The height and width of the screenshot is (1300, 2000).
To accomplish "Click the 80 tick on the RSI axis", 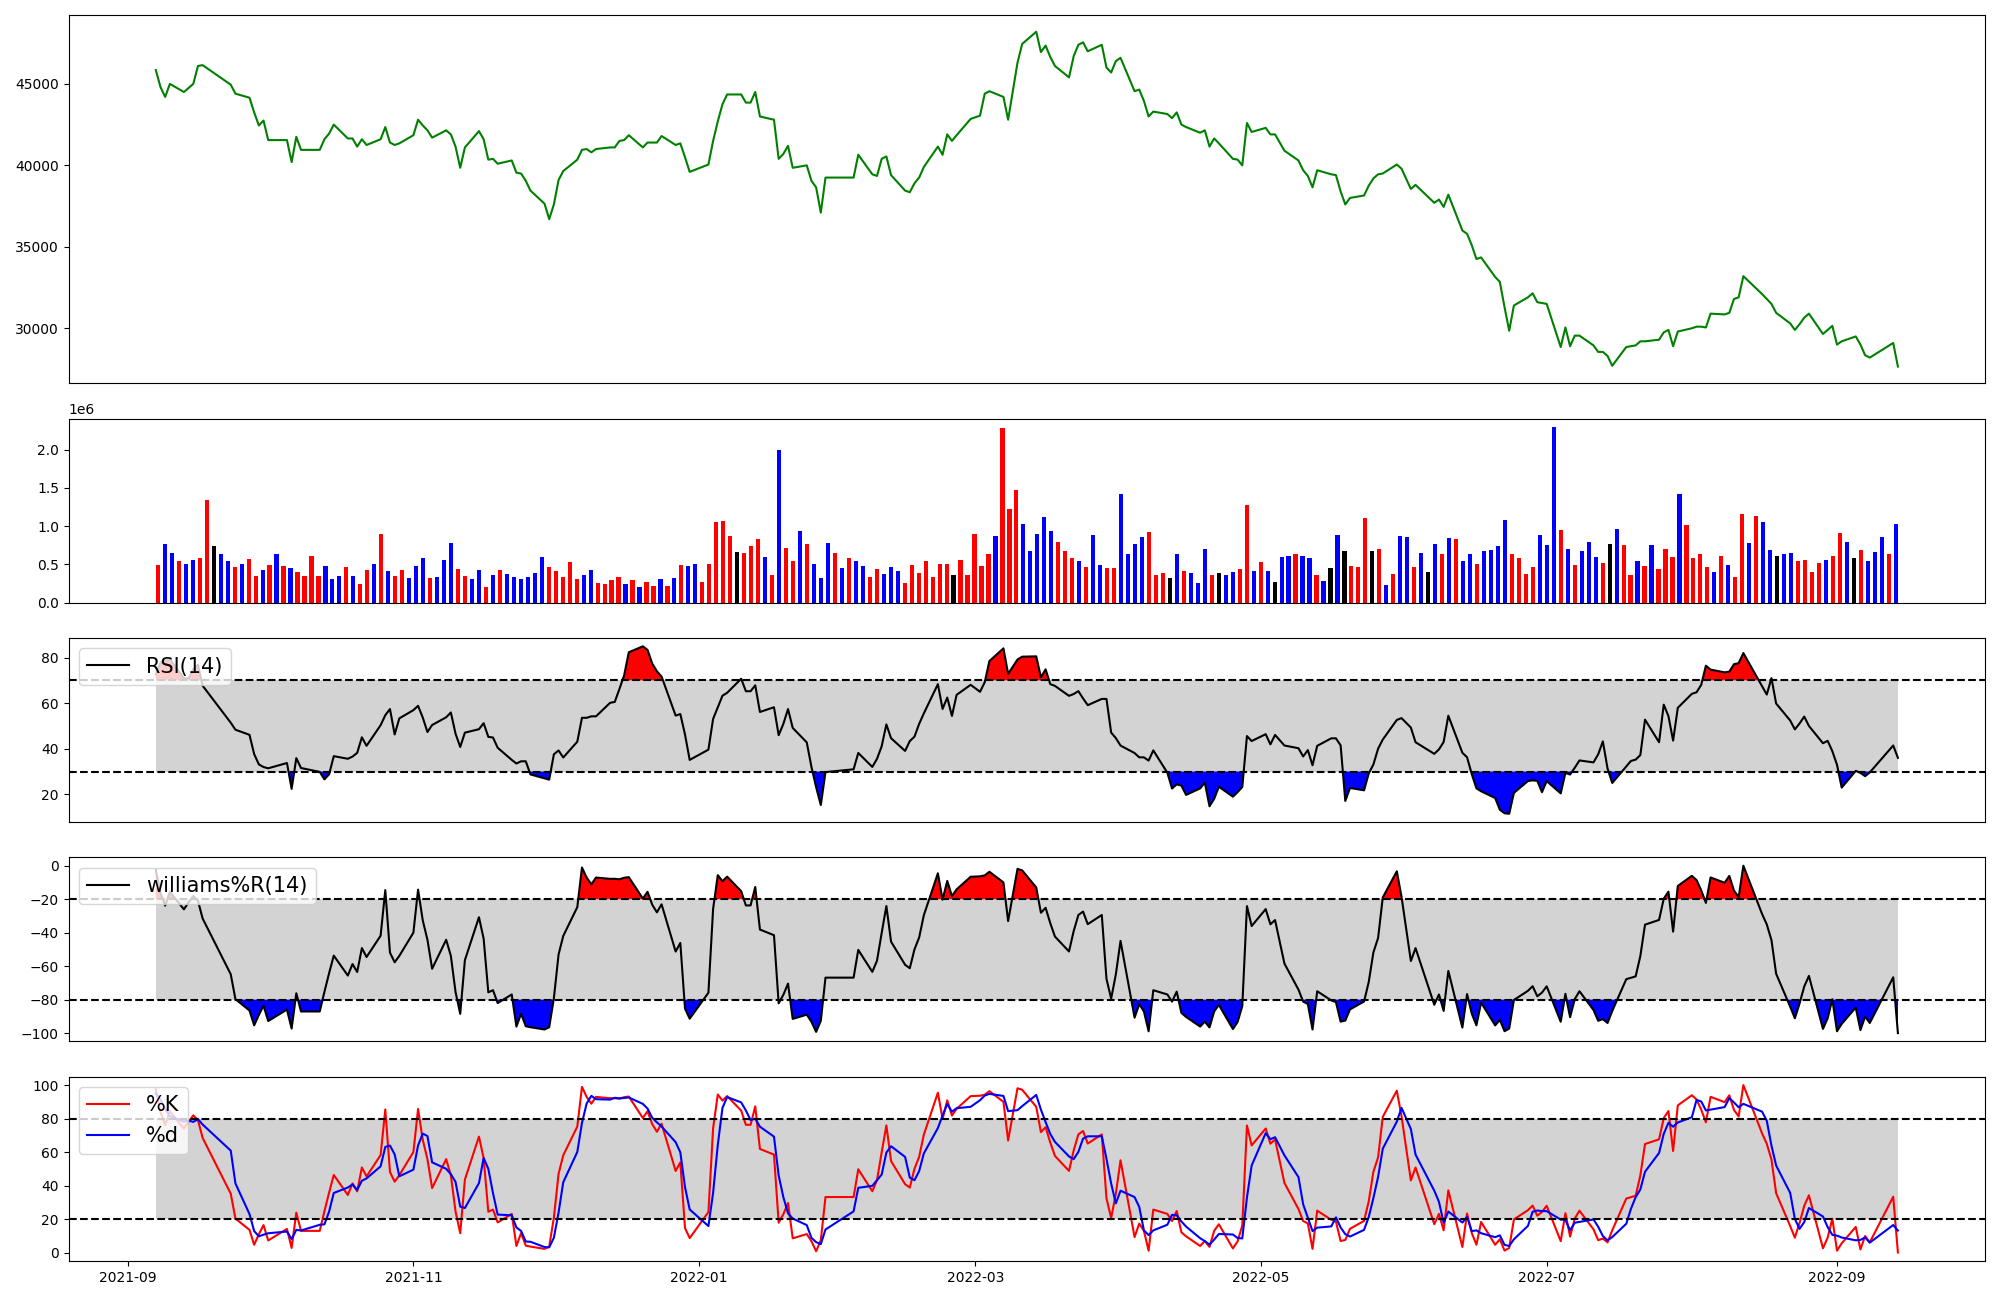I will (x=50, y=658).
